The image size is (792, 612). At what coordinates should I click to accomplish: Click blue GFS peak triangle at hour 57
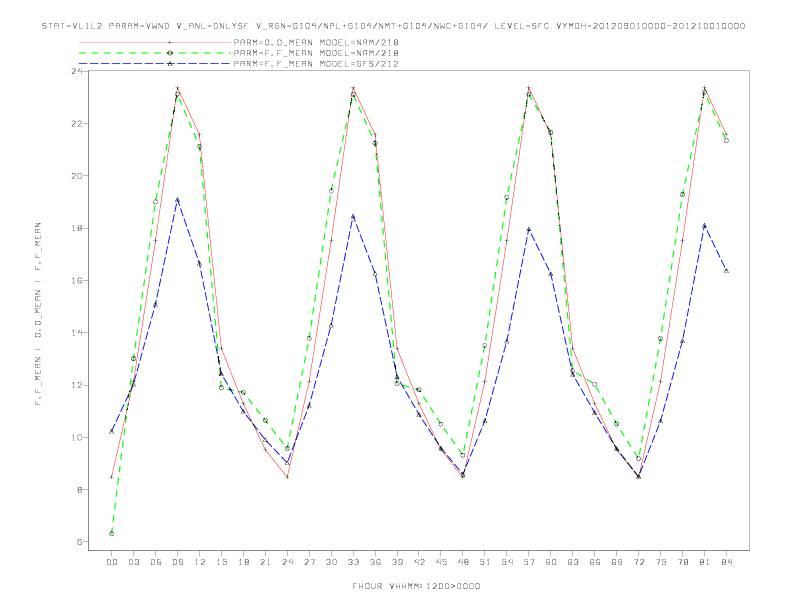pos(529,229)
